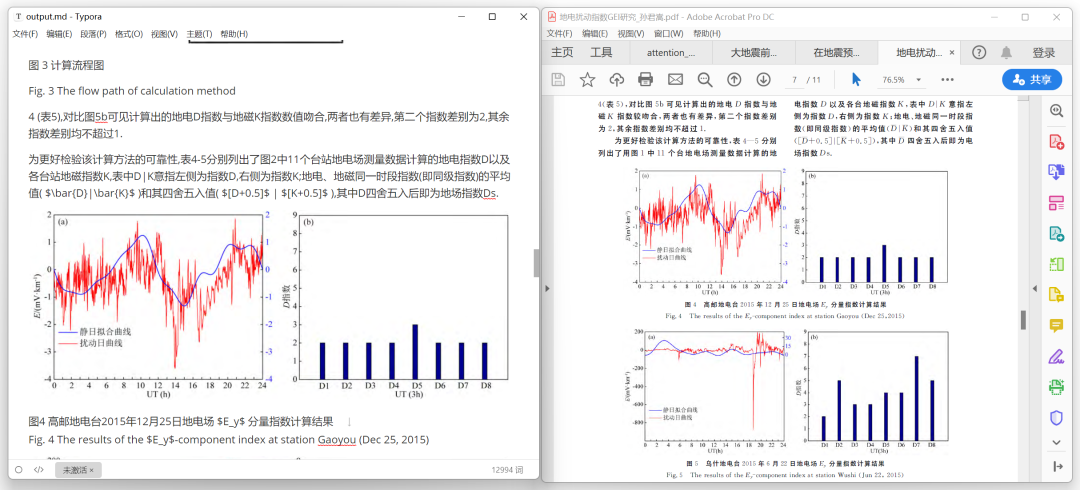The image size is (1080, 490).
Task: Open Find text magnifier in Acrobat toolbar
Action: coord(705,79)
